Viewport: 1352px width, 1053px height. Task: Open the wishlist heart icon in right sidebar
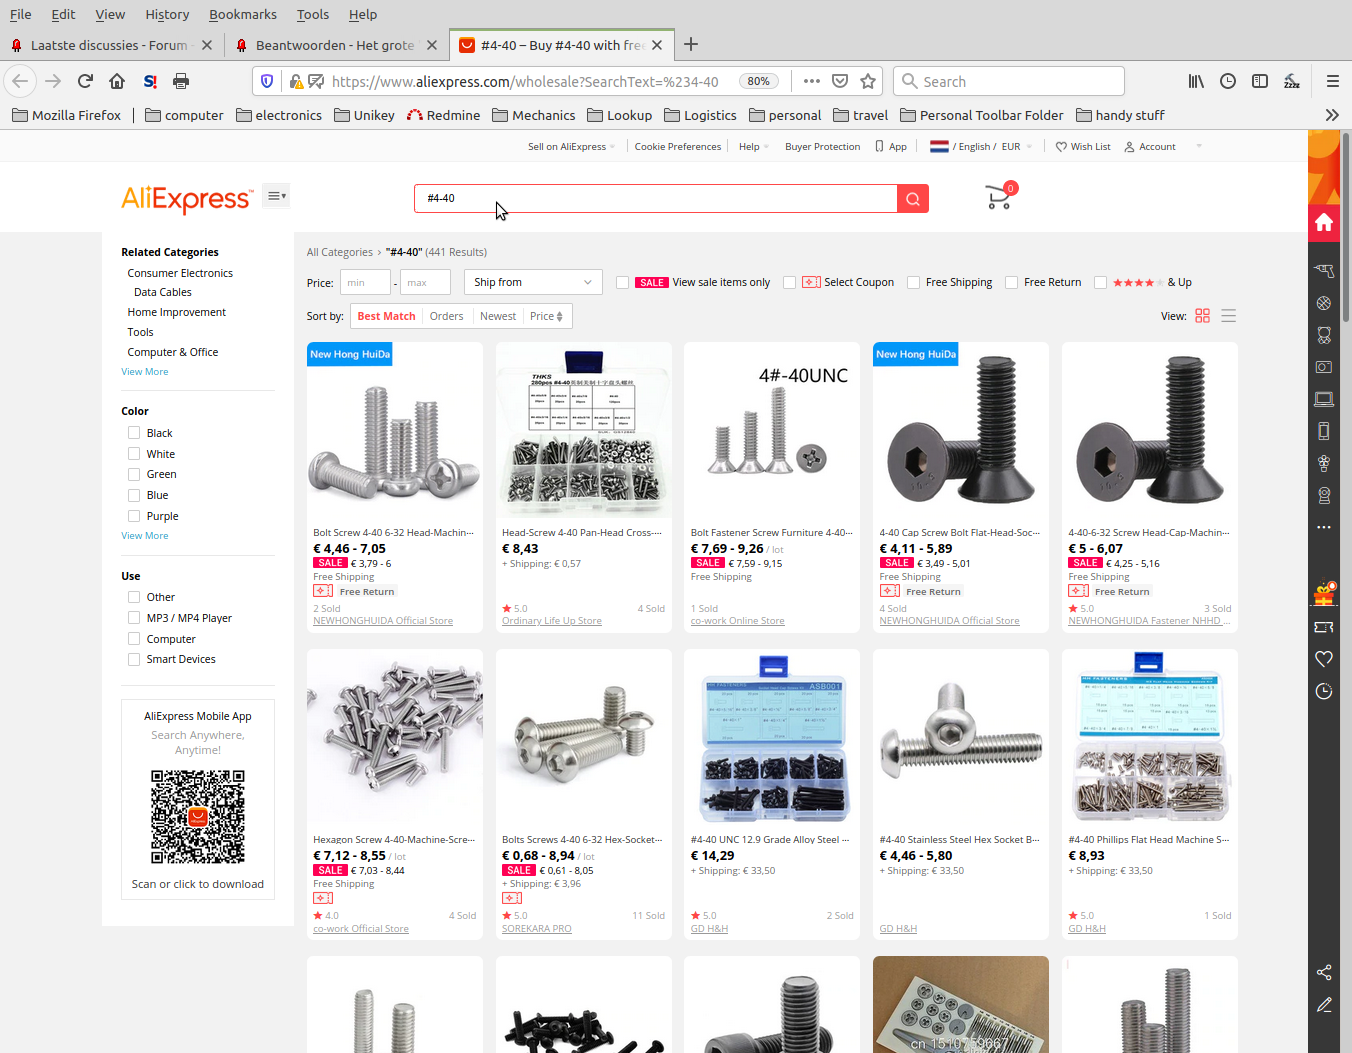1324,659
